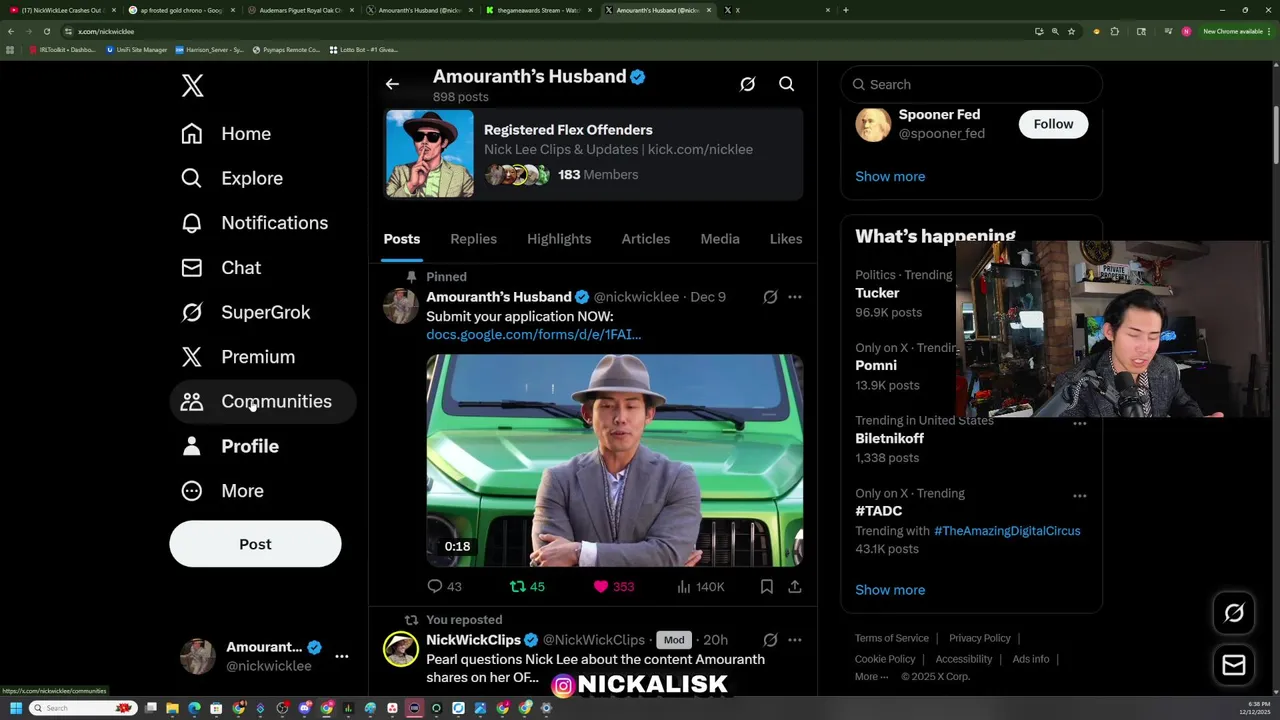Image resolution: width=1280 pixels, height=720 pixels.
Task: Switch to the Likes tab
Action: [786, 239]
